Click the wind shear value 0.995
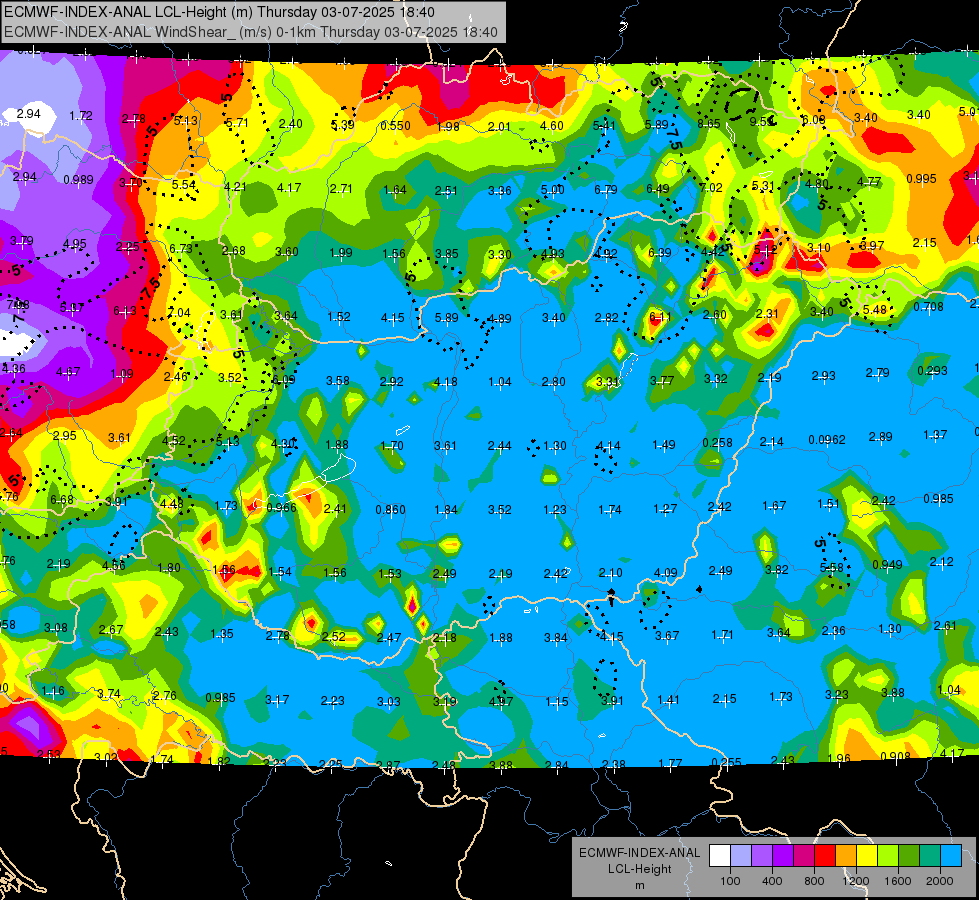 pos(922,179)
